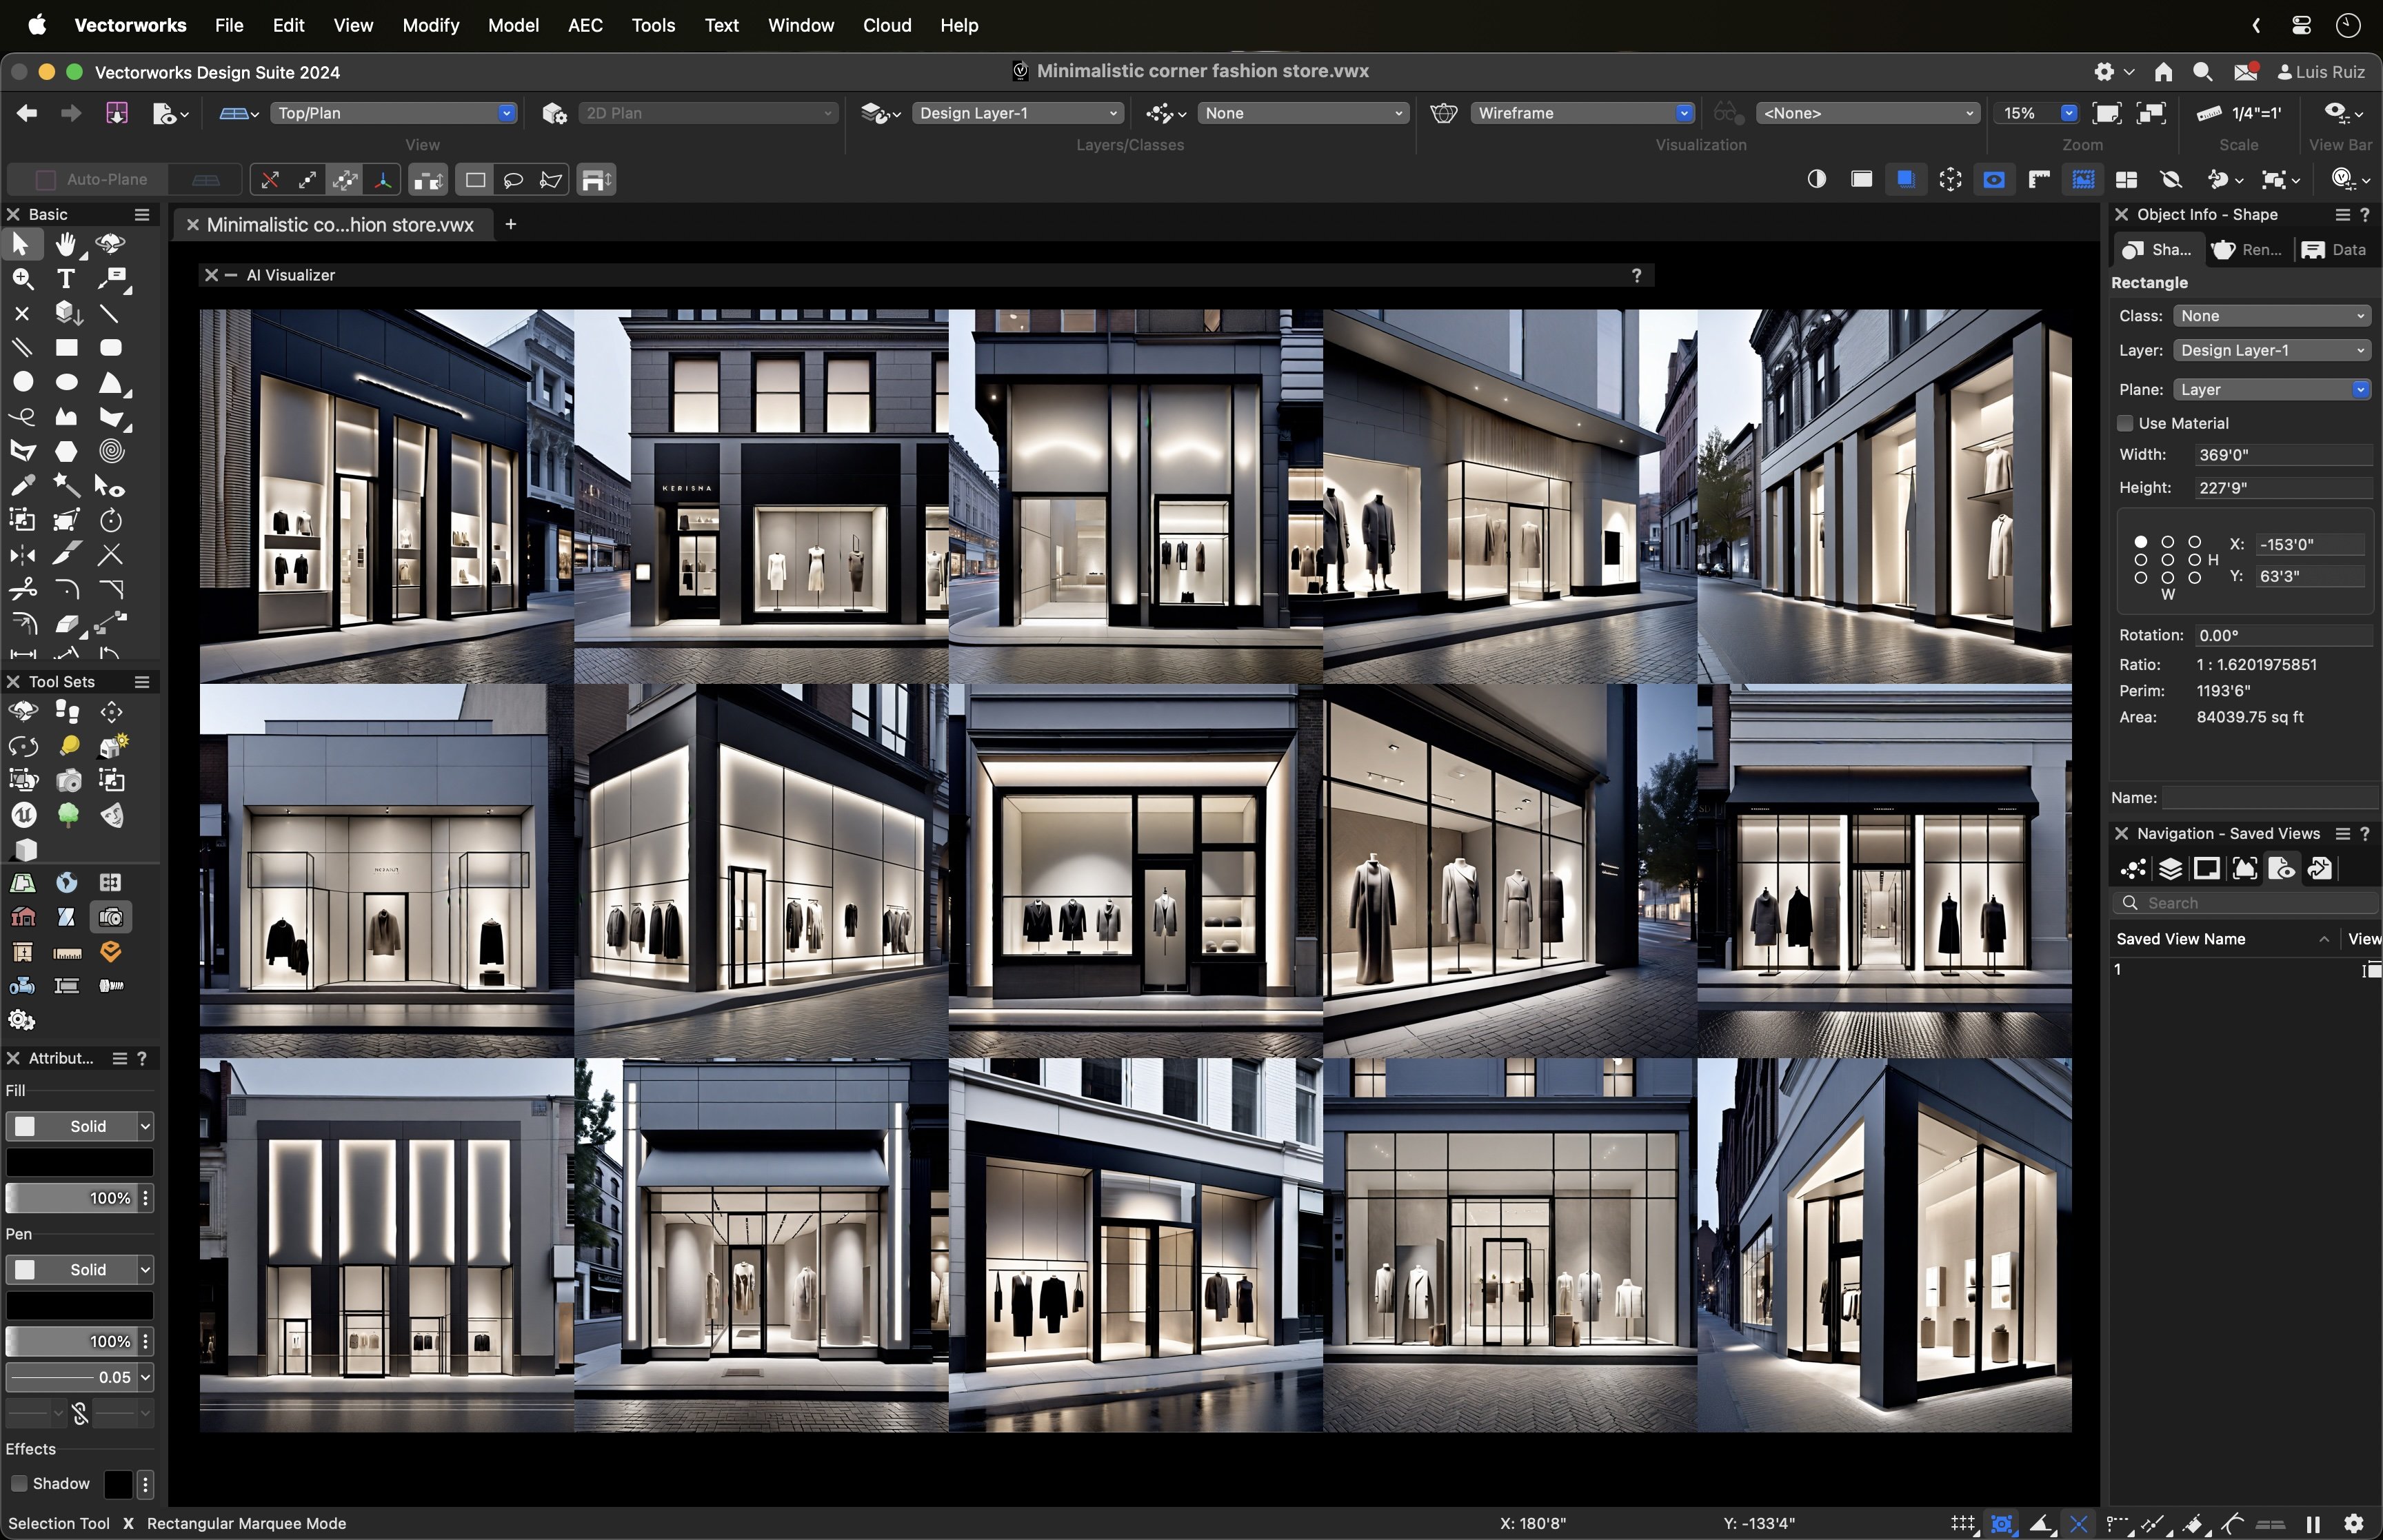The image size is (2383, 1540).
Task: Click the black Fill color swatch
Action: point(80,1161)
